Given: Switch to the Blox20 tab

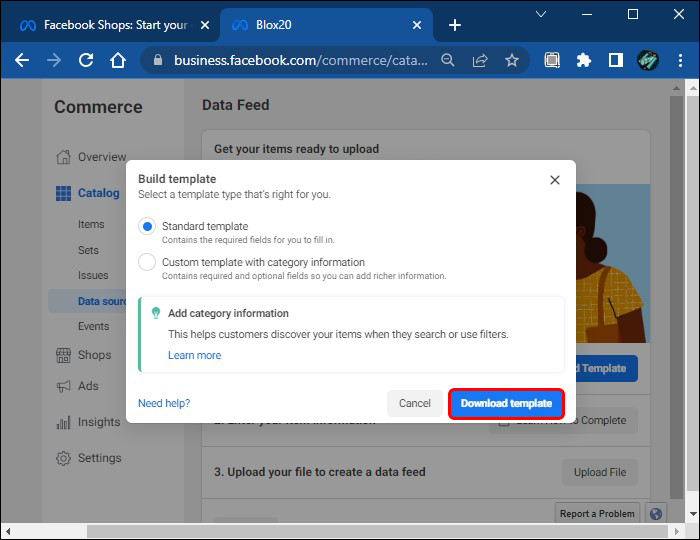Looking at the screenshot, I should coord(320,25).
